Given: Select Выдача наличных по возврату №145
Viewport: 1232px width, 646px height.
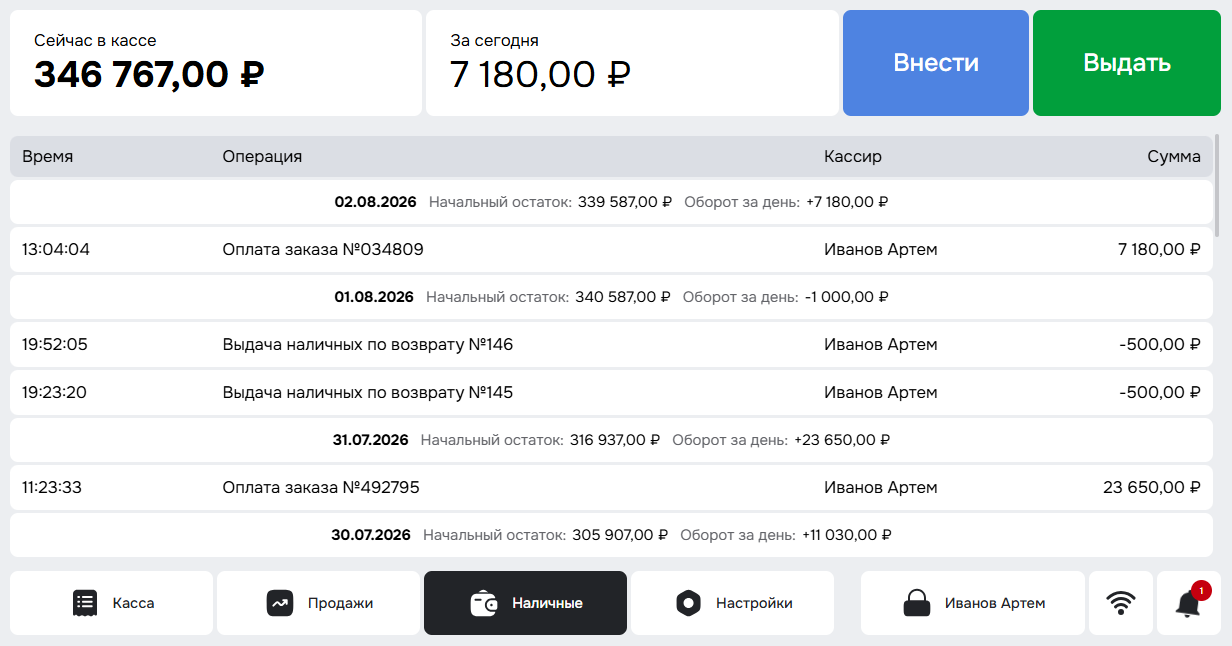Looking at the screenshot, I should (611, 392).
